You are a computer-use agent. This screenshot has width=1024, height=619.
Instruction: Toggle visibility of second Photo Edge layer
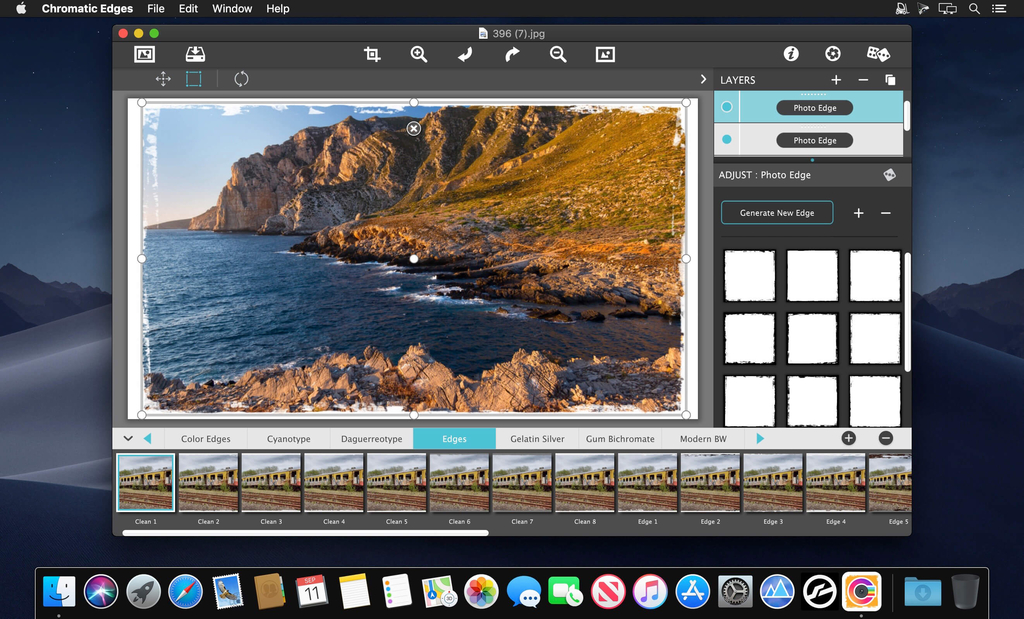(x=727, y=140)
